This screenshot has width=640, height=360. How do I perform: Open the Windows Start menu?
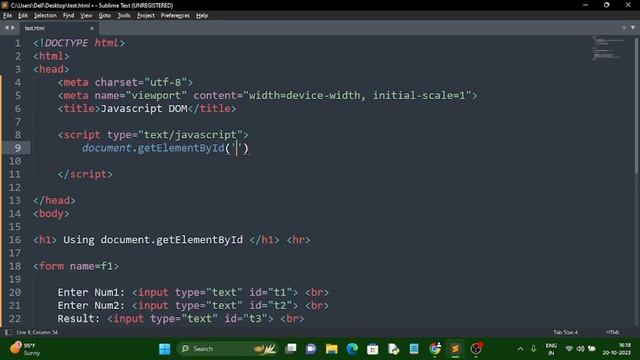[164, 349]
